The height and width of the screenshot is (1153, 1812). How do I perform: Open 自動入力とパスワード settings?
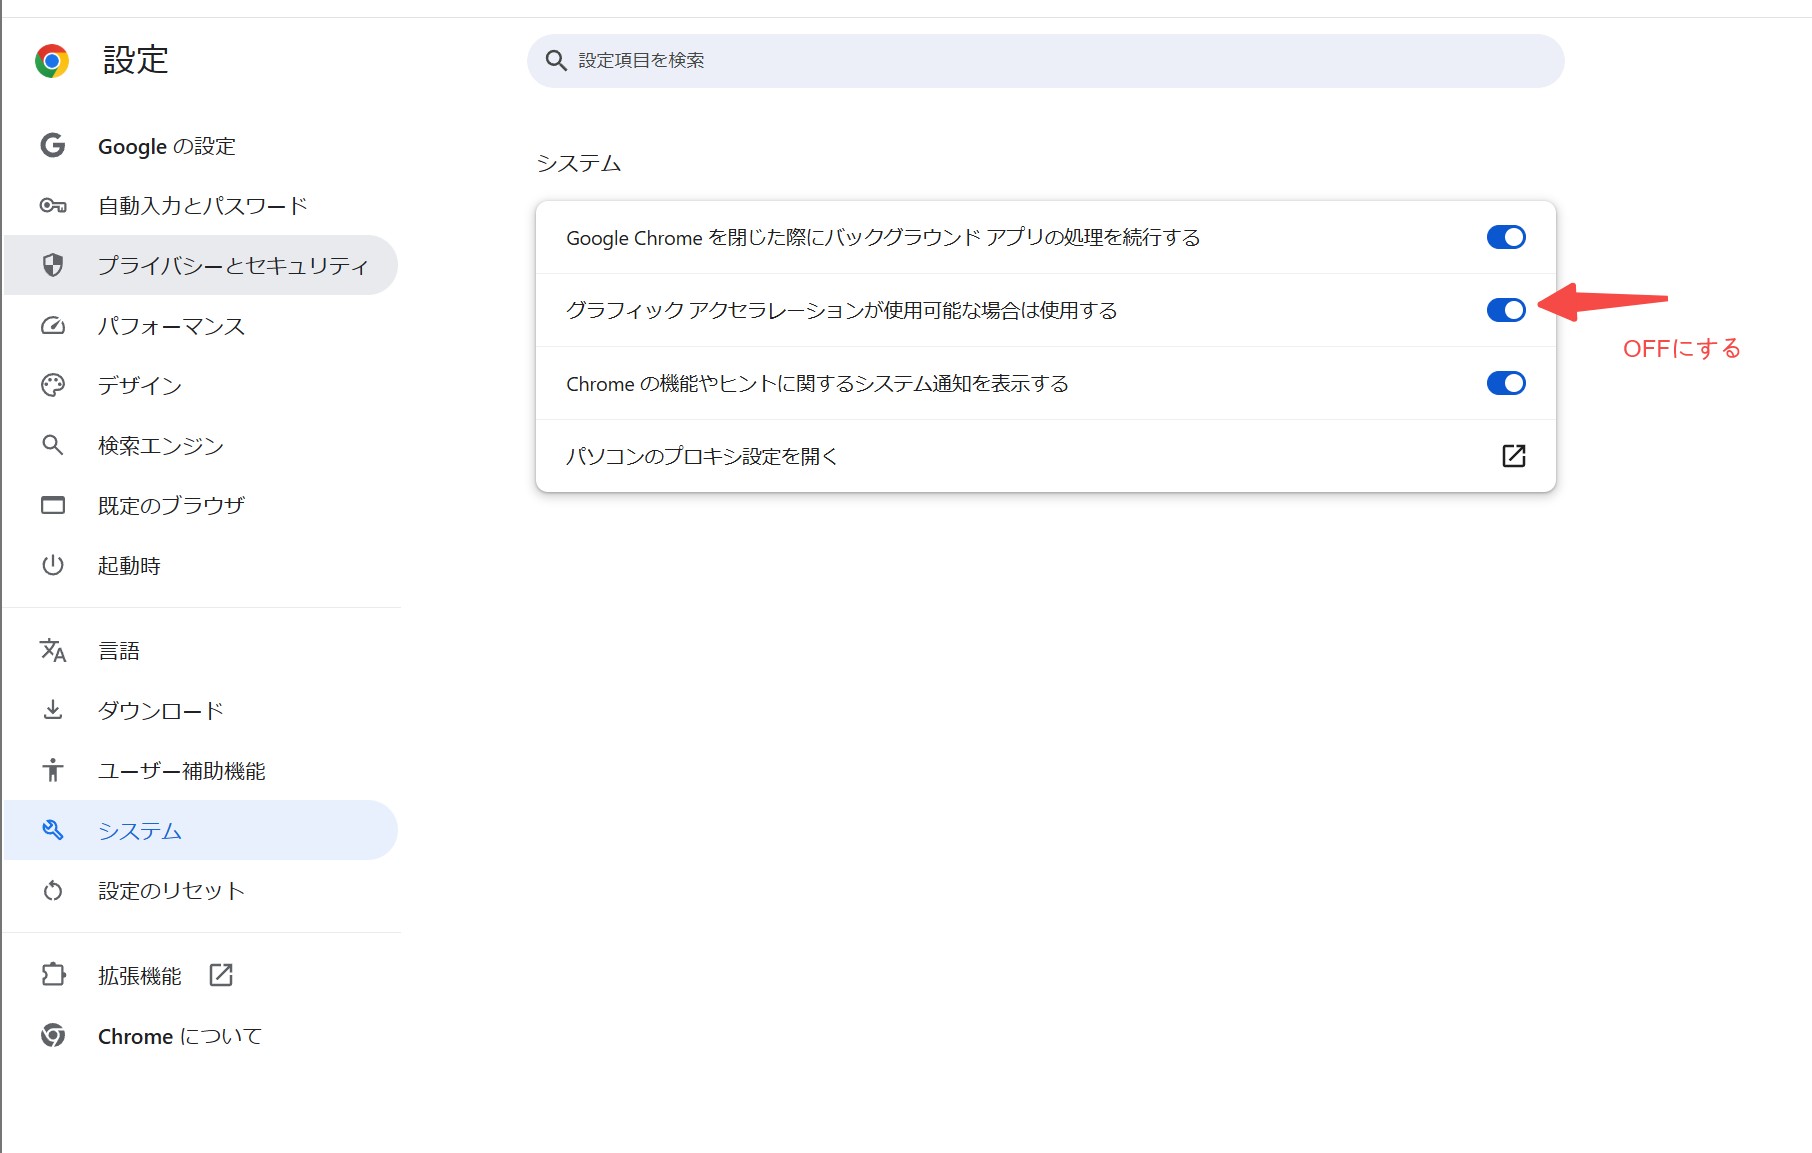coord(201,206)
